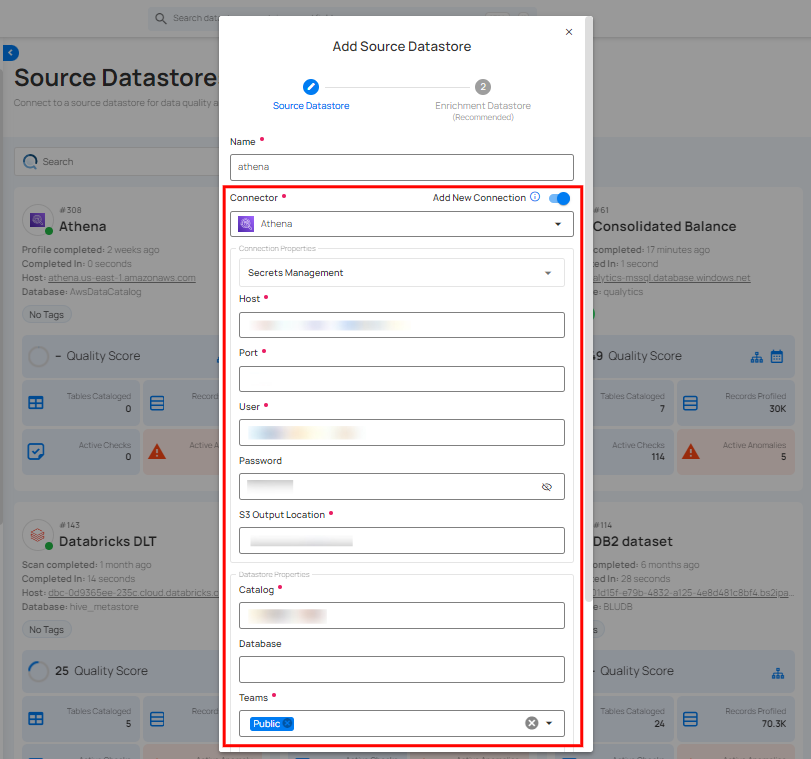This screenshot has height=759, width=811.
Task: Open the calendar icon beside Quality Score
Action: (777, 356)
